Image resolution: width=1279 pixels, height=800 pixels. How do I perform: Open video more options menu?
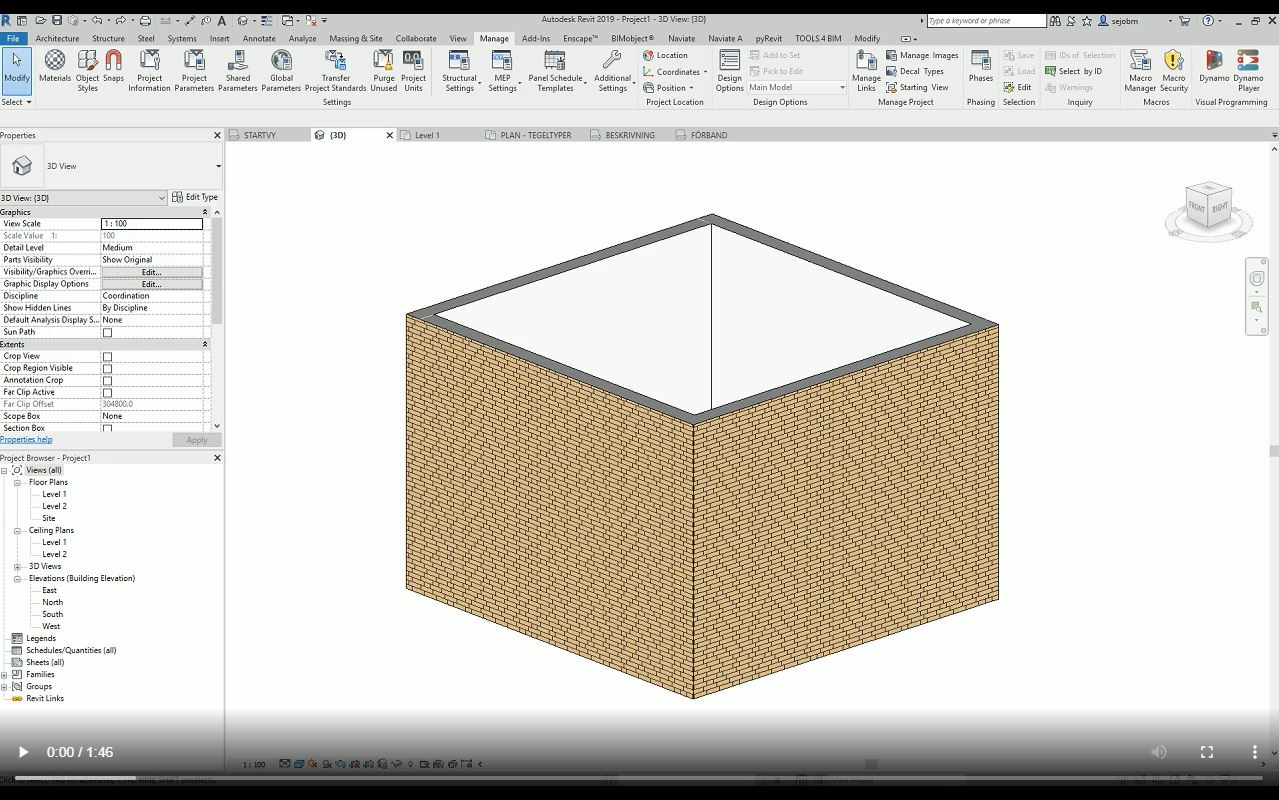click(x=1255, y=752)
